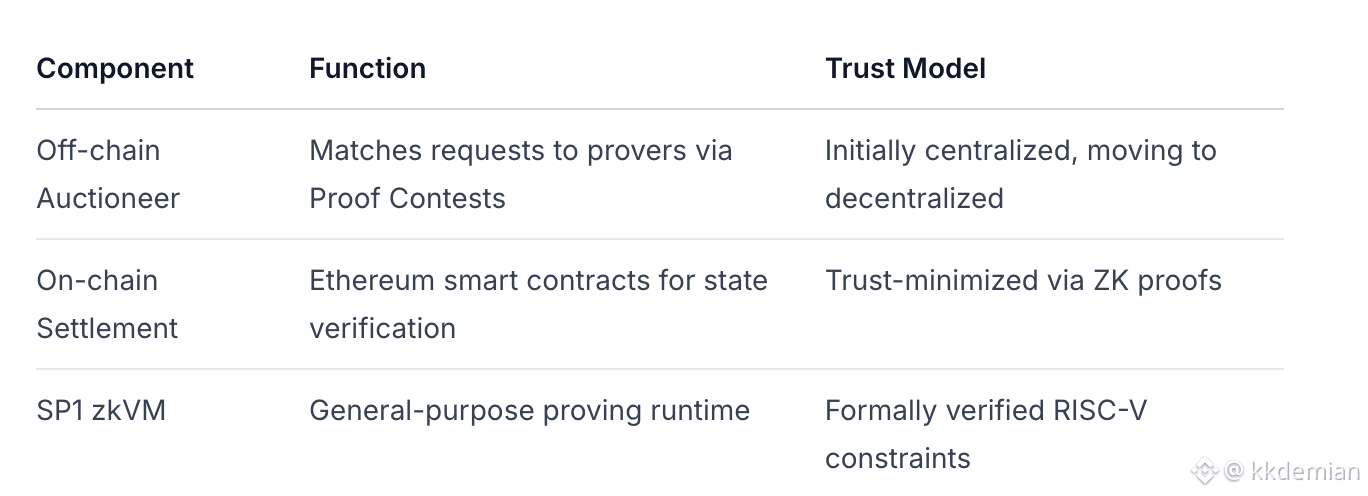Click the @kkdemian watermark username
Viewport: 1368px width, 496px height.
click(1292, 471)
